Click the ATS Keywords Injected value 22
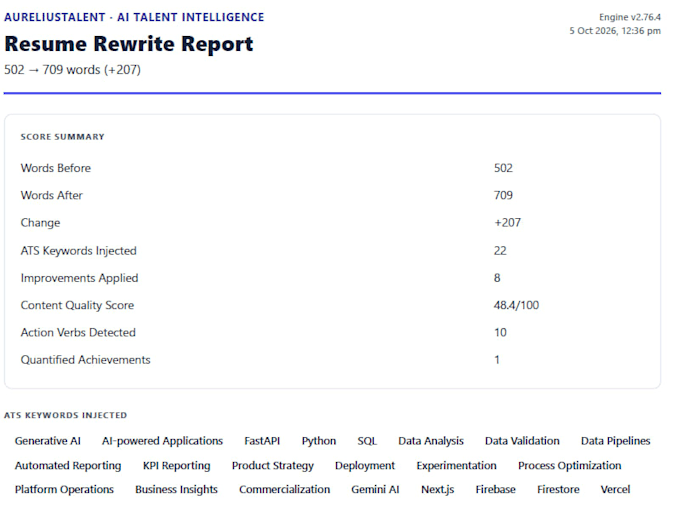Image resolution: width=680 pixels, height=506 pixels. pos(500,251)
